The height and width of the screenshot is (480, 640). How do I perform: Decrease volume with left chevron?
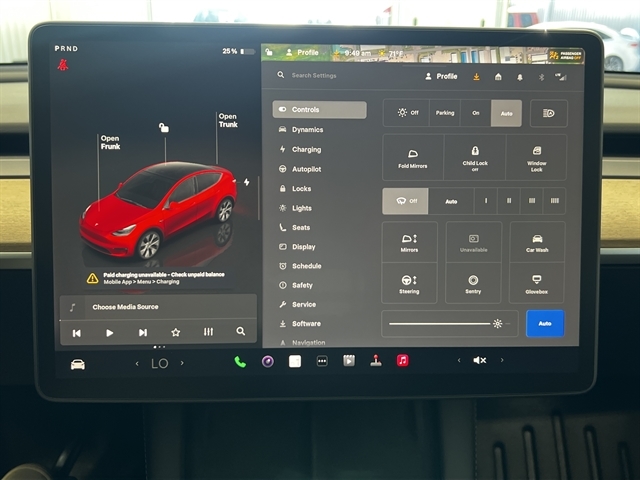[459, 360]
